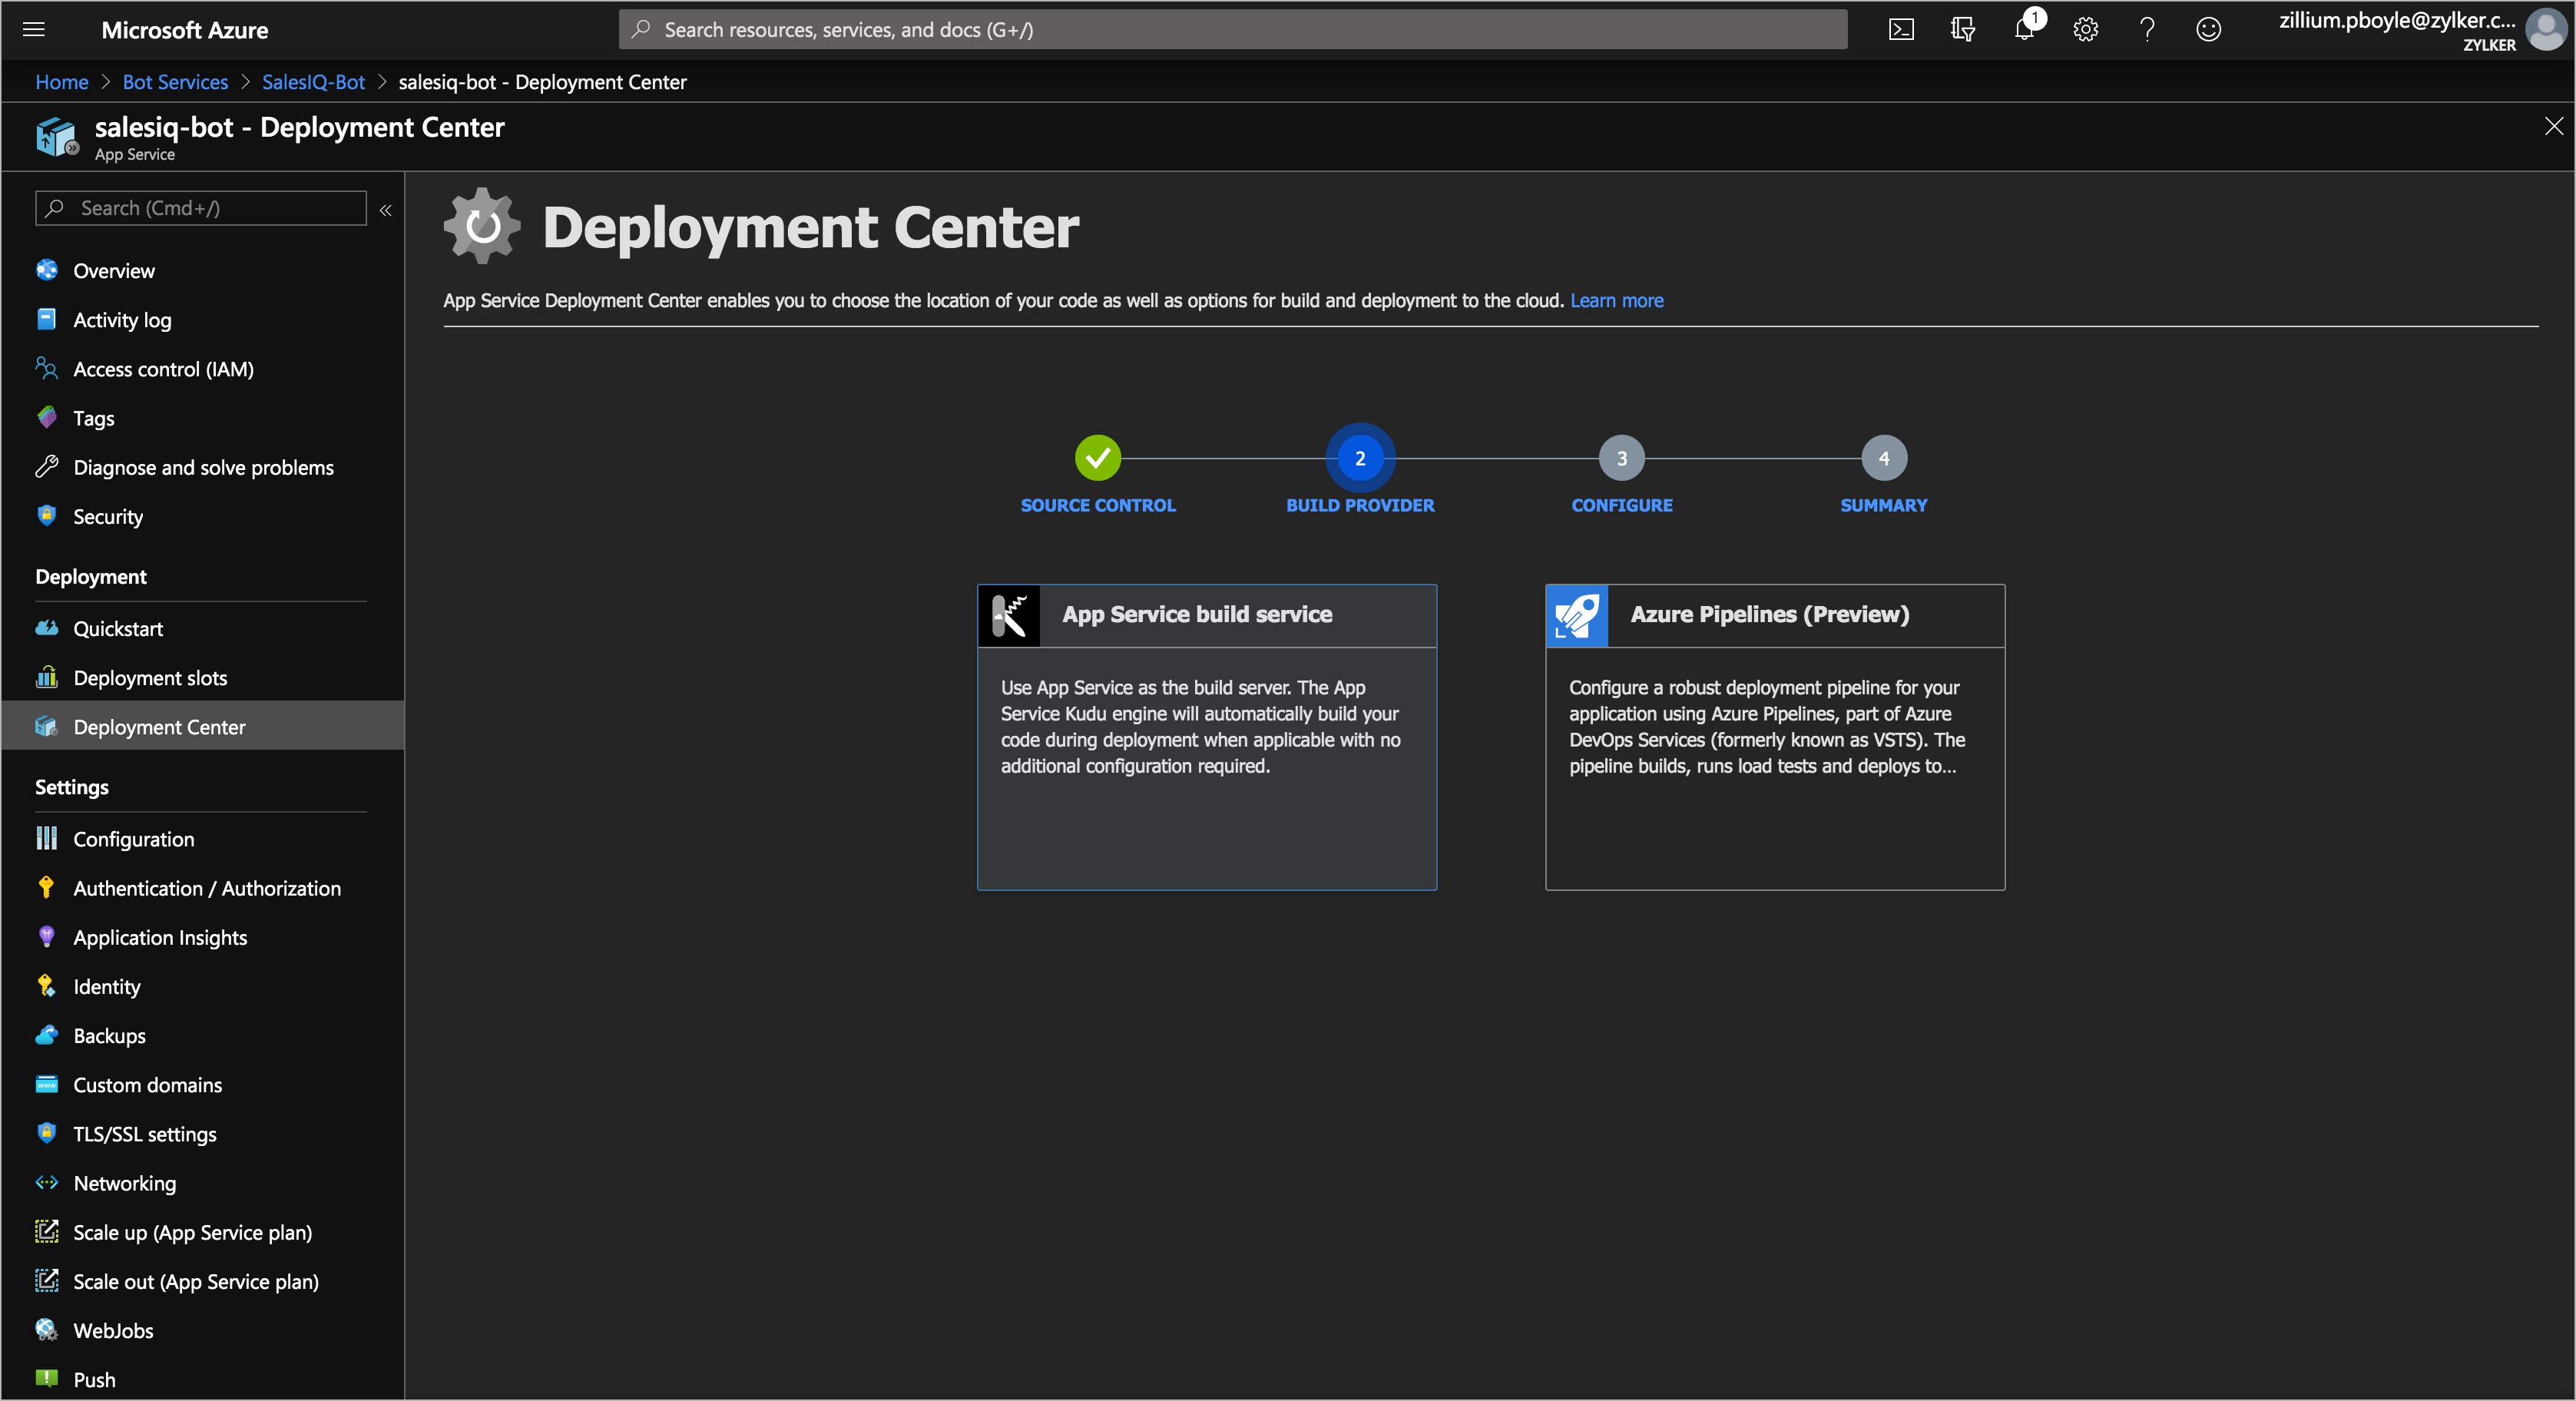The image size is (2576, 1401).
Task: Click the Scale up icon
Action: click(47, 1231)
